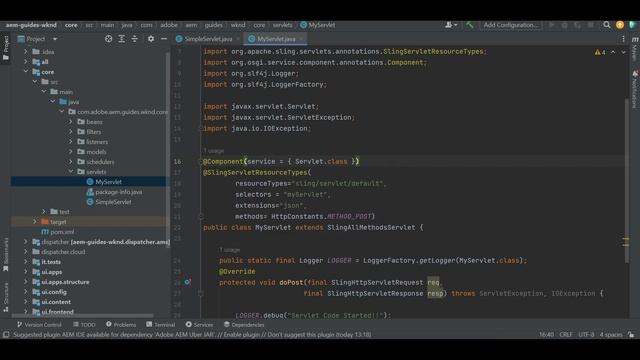Click the Project panel horizontal scrollbar
Screen dimensions: 640x360
pyautogui.click(x=83, y=316)
